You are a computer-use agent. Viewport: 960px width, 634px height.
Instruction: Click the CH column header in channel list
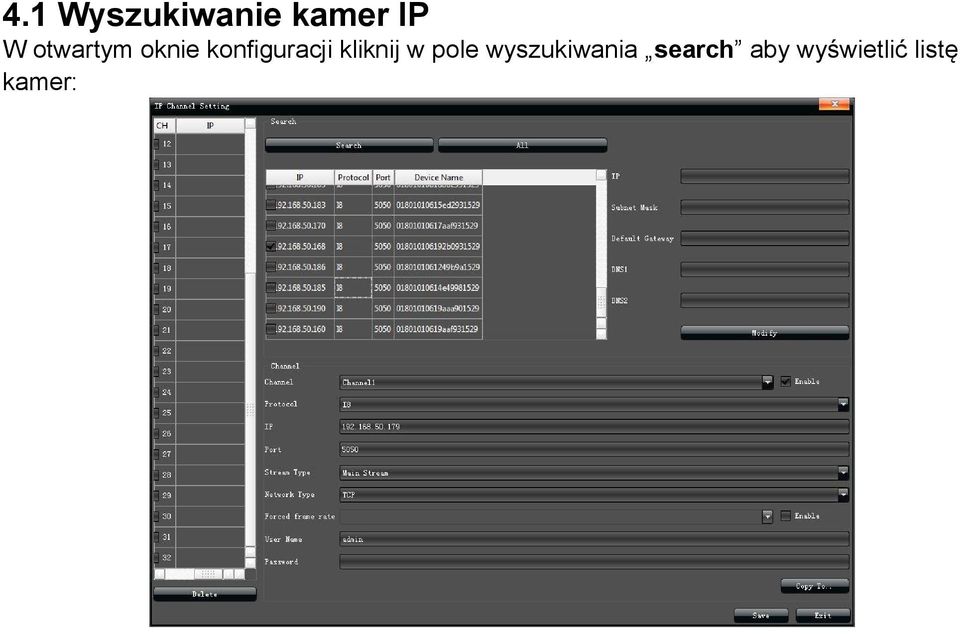(x=165, y=125)
